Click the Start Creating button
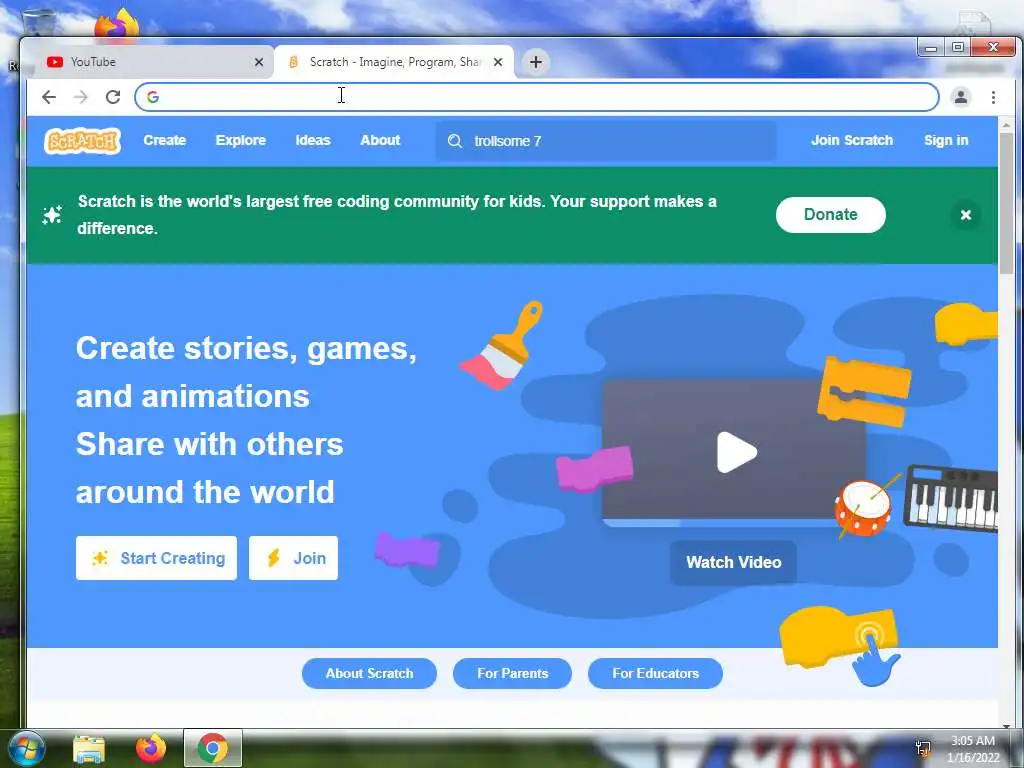This screenshot has height=768, width=1024. point(156,558)
